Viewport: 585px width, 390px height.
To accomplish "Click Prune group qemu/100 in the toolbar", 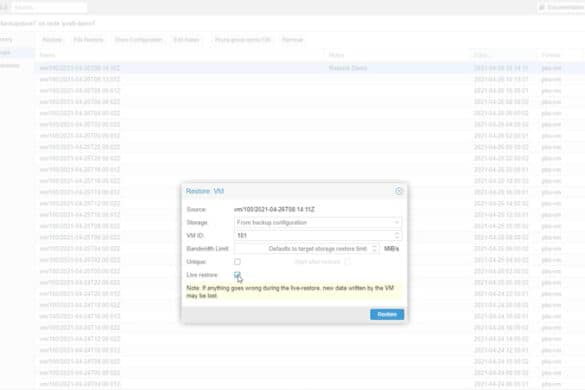I will [x=243, y=40].
